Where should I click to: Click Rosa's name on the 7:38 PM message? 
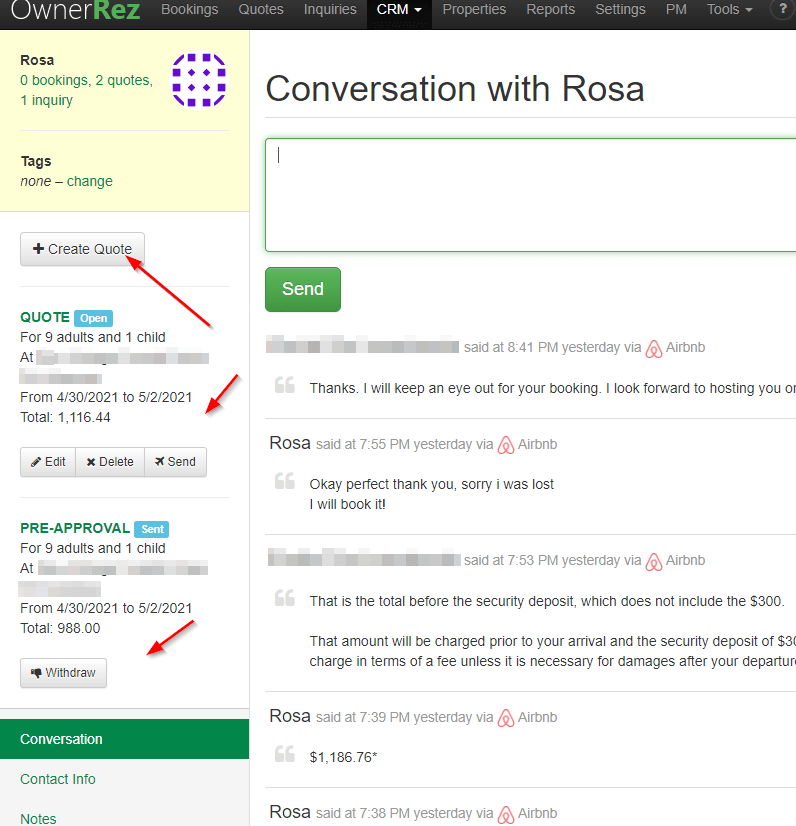[x=290, y=812]
